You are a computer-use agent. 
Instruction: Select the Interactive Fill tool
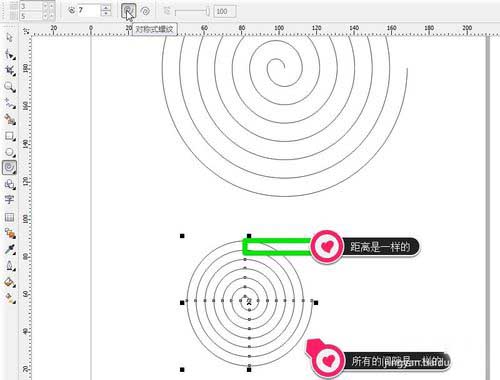(x=9, y=298)
